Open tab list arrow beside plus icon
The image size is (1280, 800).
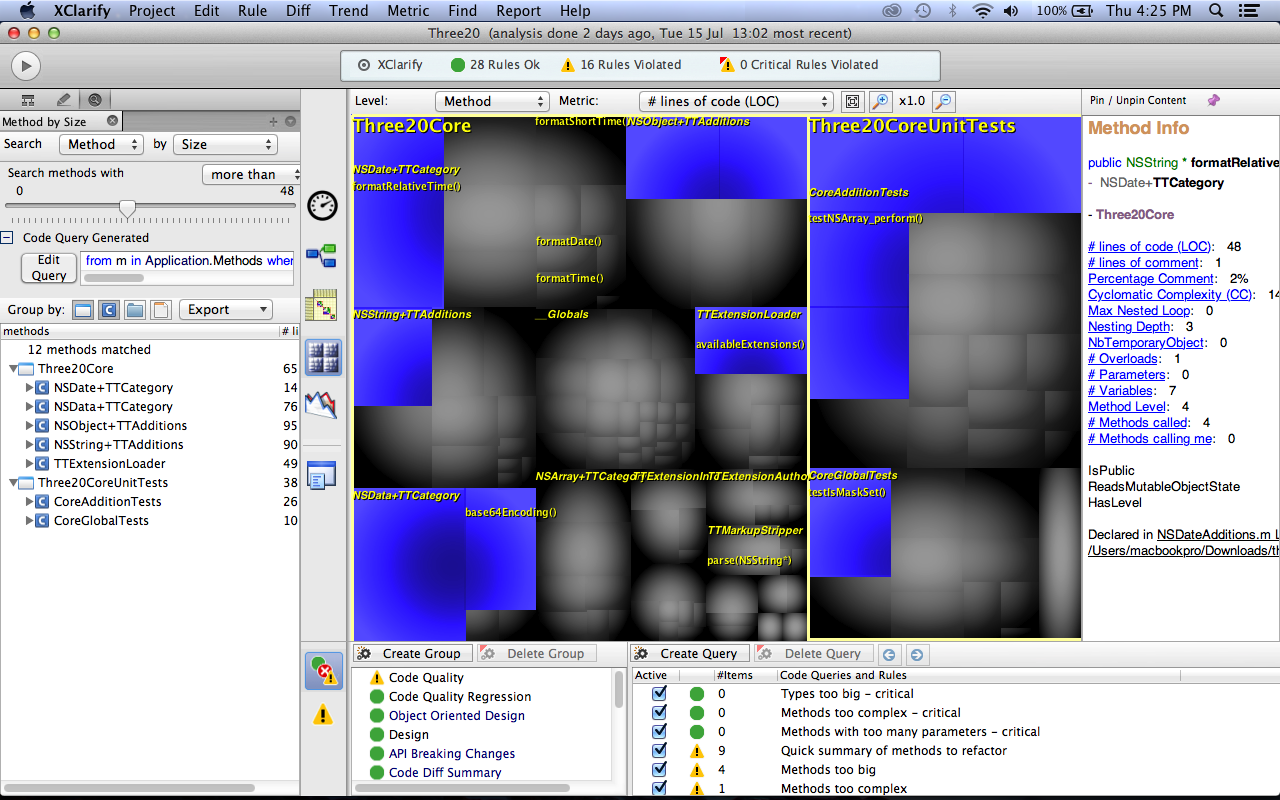290,121
